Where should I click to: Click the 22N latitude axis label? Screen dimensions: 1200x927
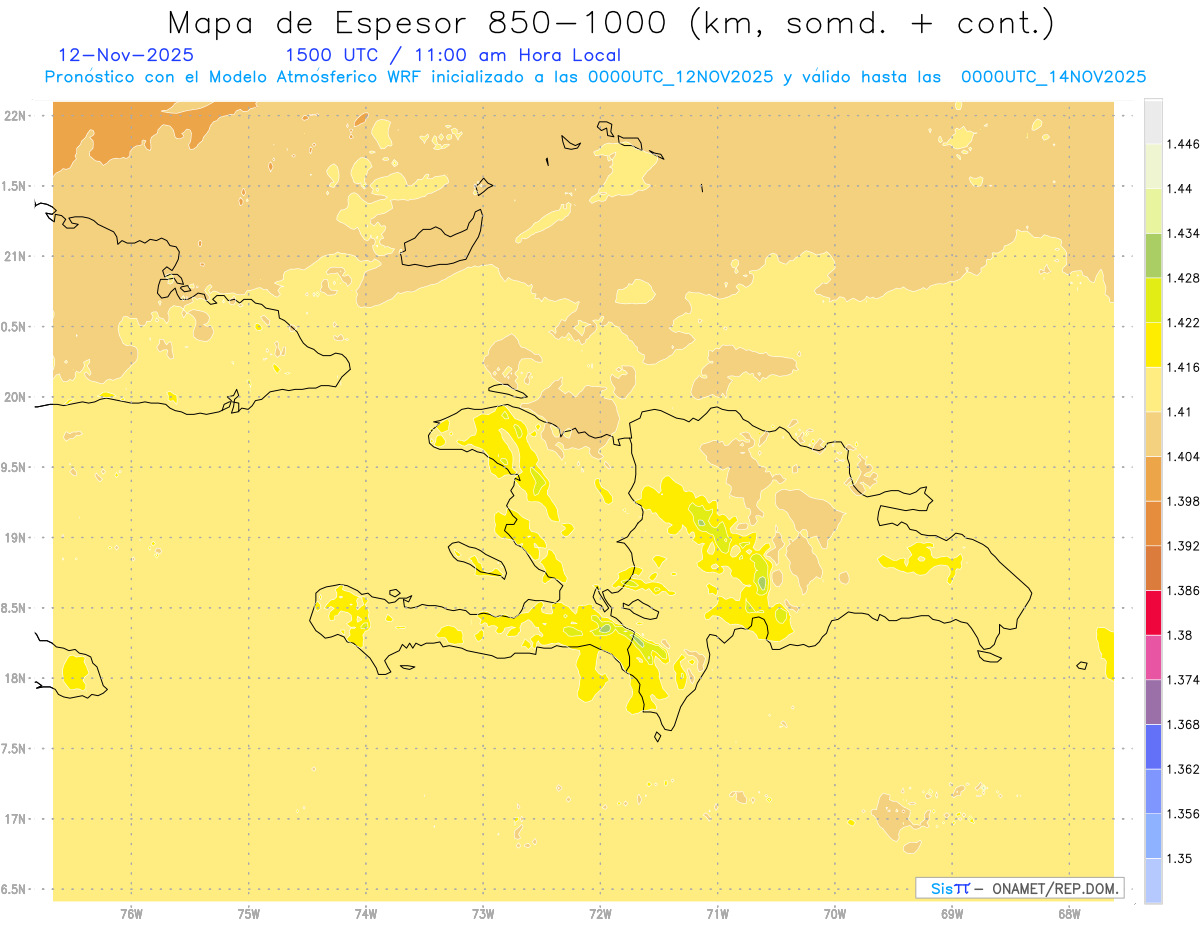coord(17,116)
